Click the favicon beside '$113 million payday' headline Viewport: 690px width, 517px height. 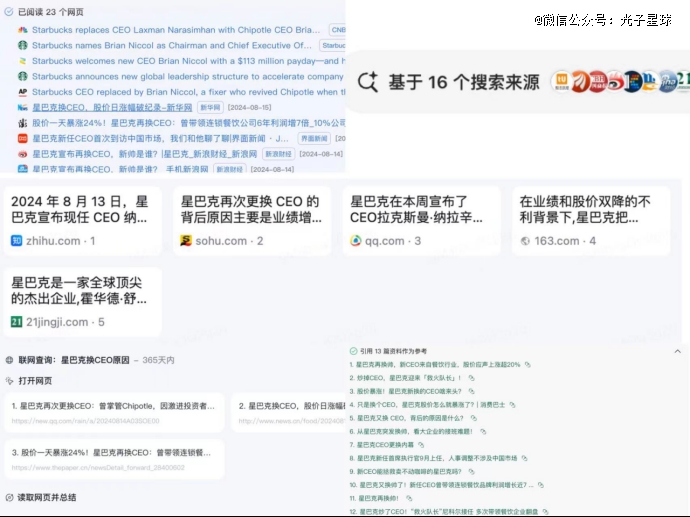[x=22, y=61]
